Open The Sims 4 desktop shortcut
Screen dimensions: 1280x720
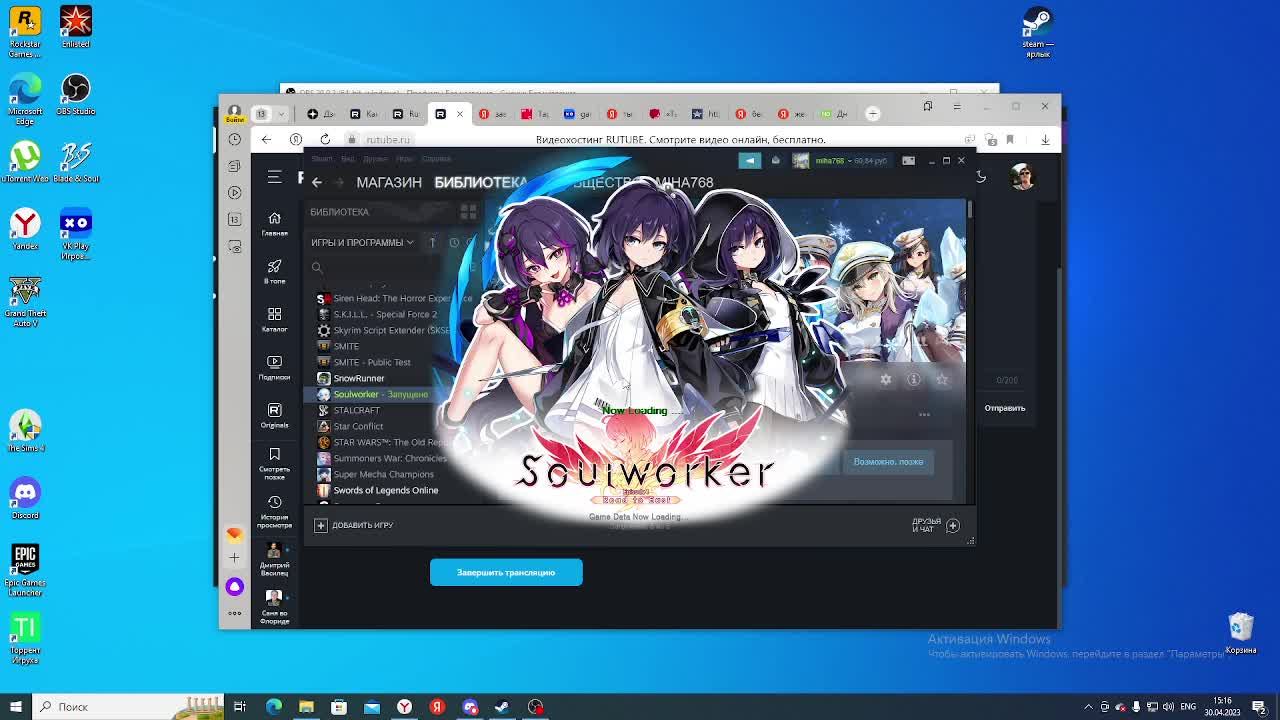pos(25,430)
